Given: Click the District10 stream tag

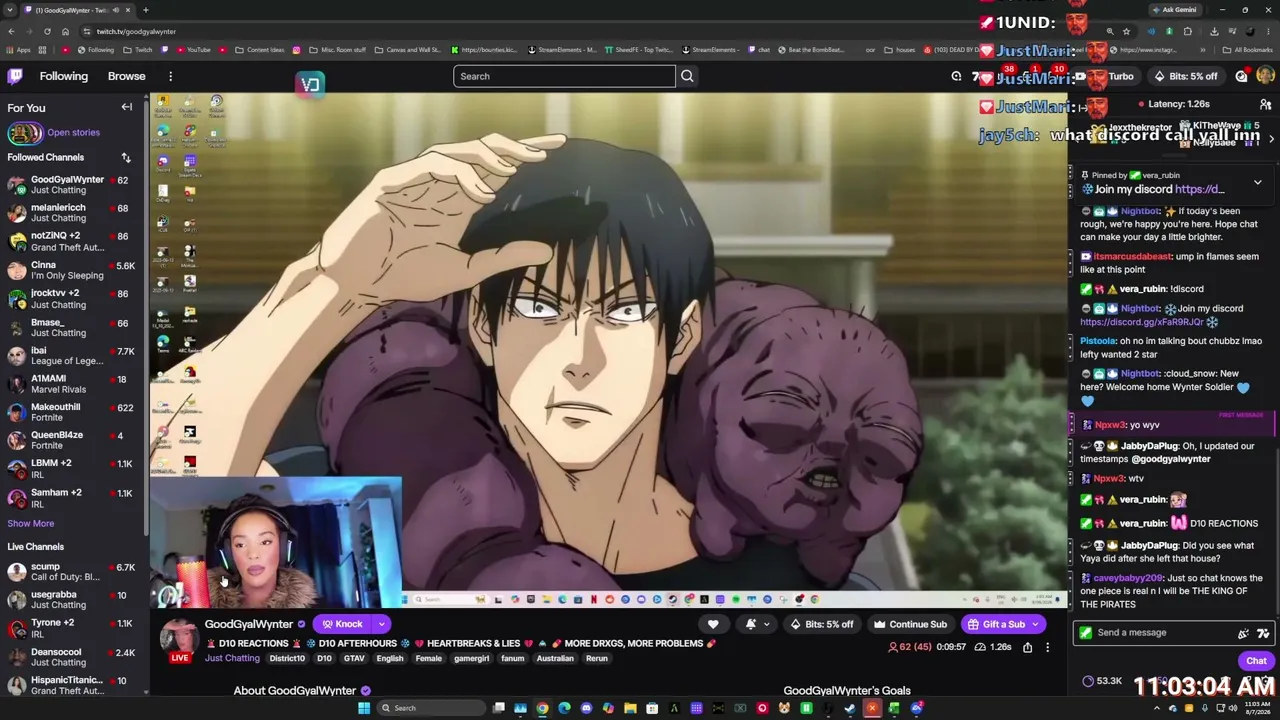Looking at the screenshot, I should coord(287,658).
